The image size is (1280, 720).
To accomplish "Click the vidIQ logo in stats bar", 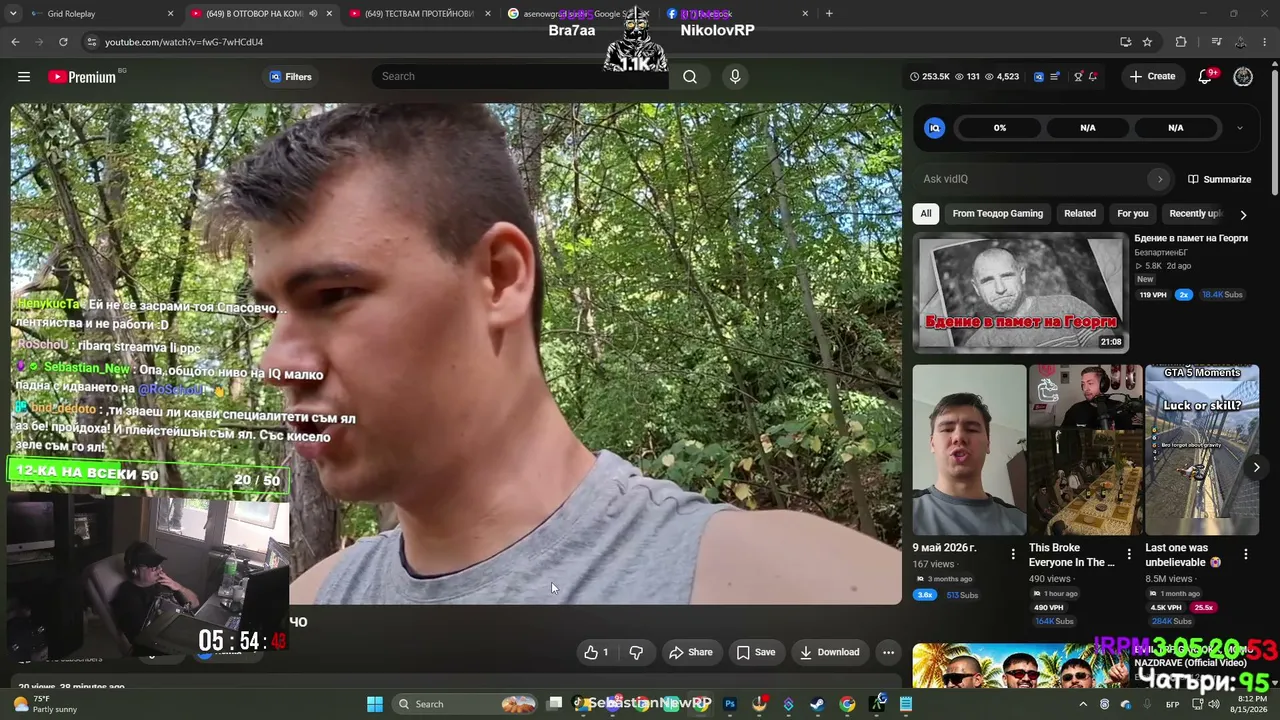I will pos(1038,77).
